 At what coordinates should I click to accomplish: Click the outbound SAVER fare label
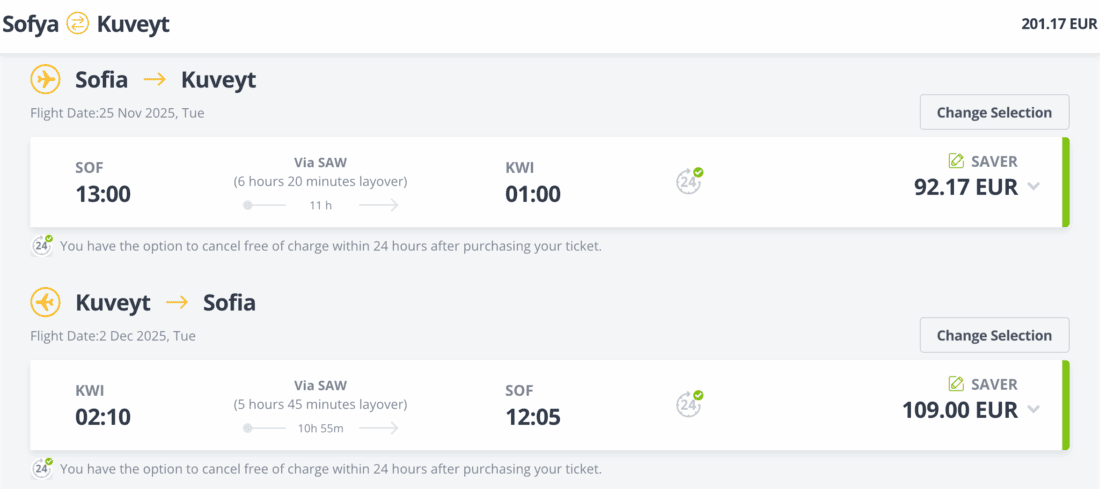click(994, 161)
